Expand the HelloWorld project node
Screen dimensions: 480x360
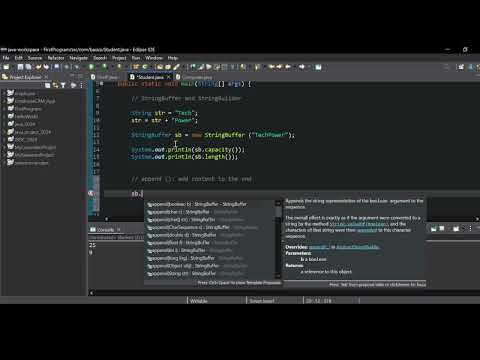(4, 116)
